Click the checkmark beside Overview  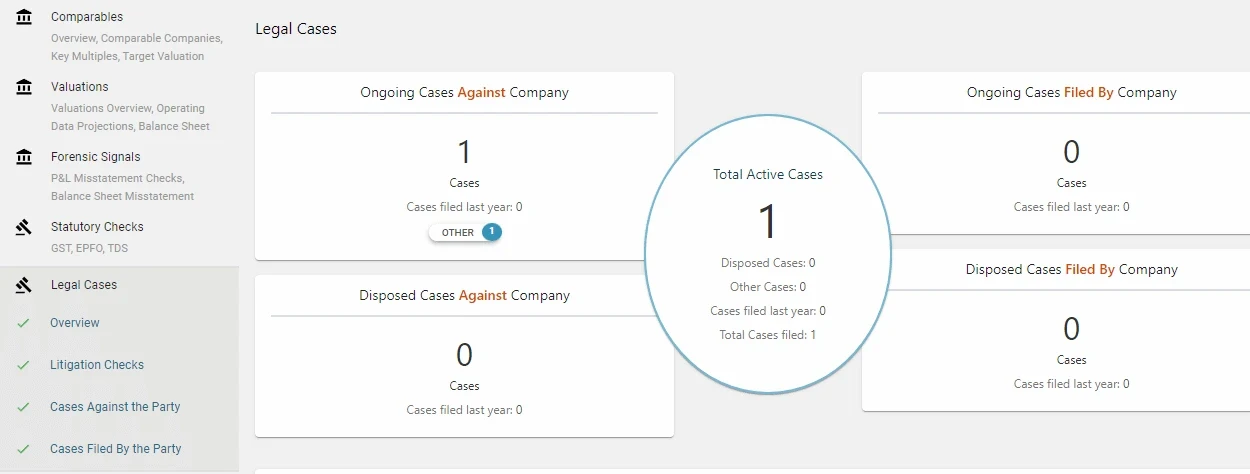click(24, 323)
